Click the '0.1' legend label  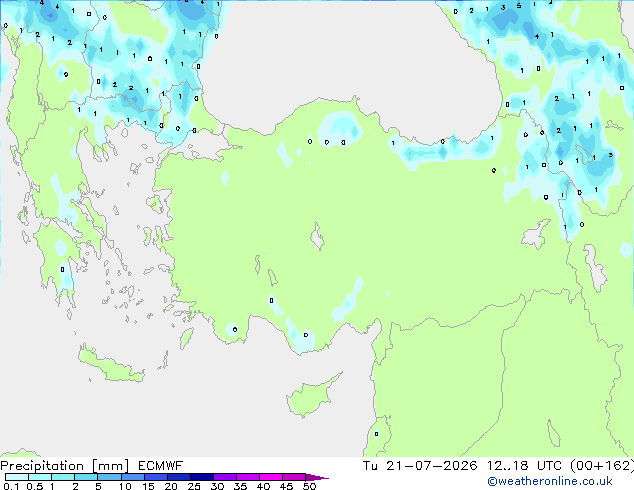[11, 486]
